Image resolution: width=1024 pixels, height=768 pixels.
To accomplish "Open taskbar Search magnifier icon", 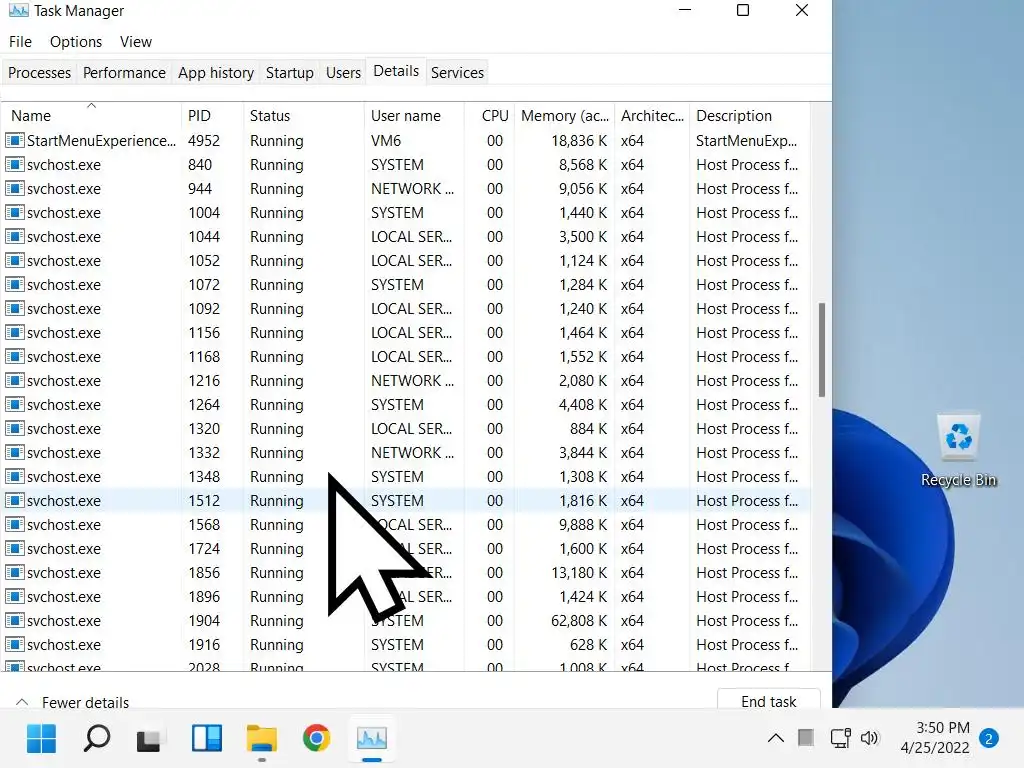I will click(97, 739).
